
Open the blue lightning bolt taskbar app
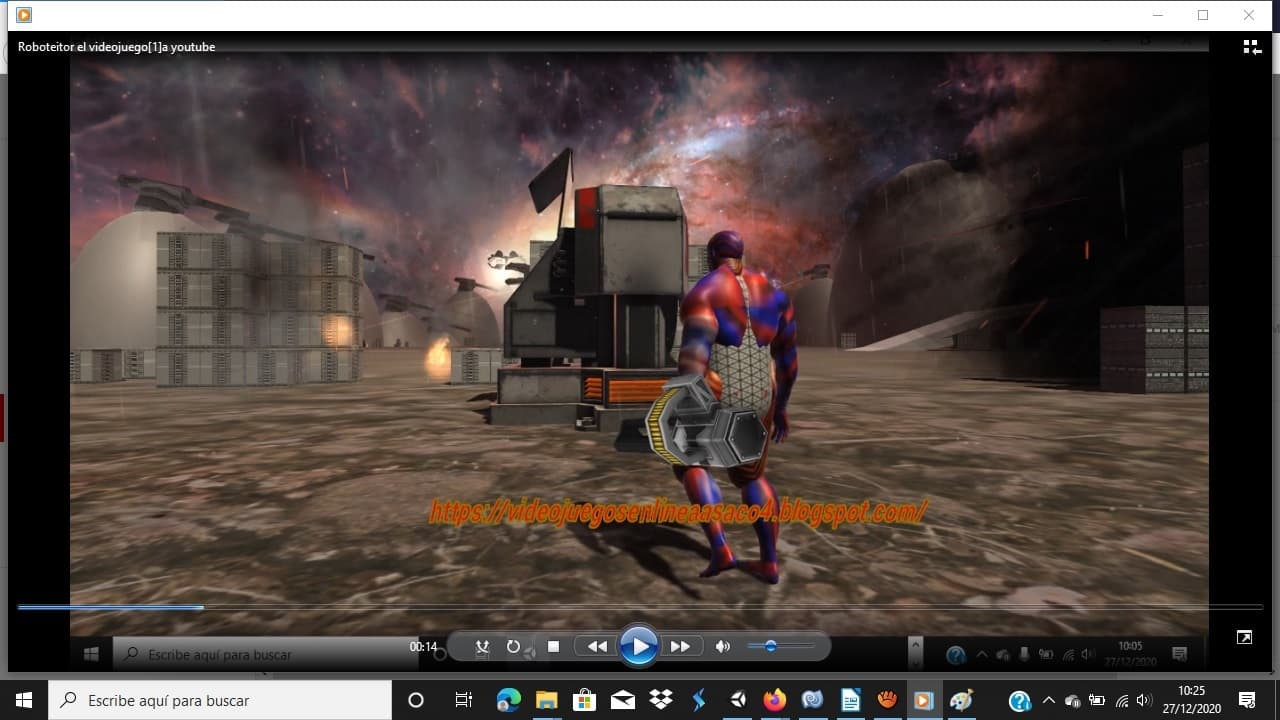click(x=699, y=700)
